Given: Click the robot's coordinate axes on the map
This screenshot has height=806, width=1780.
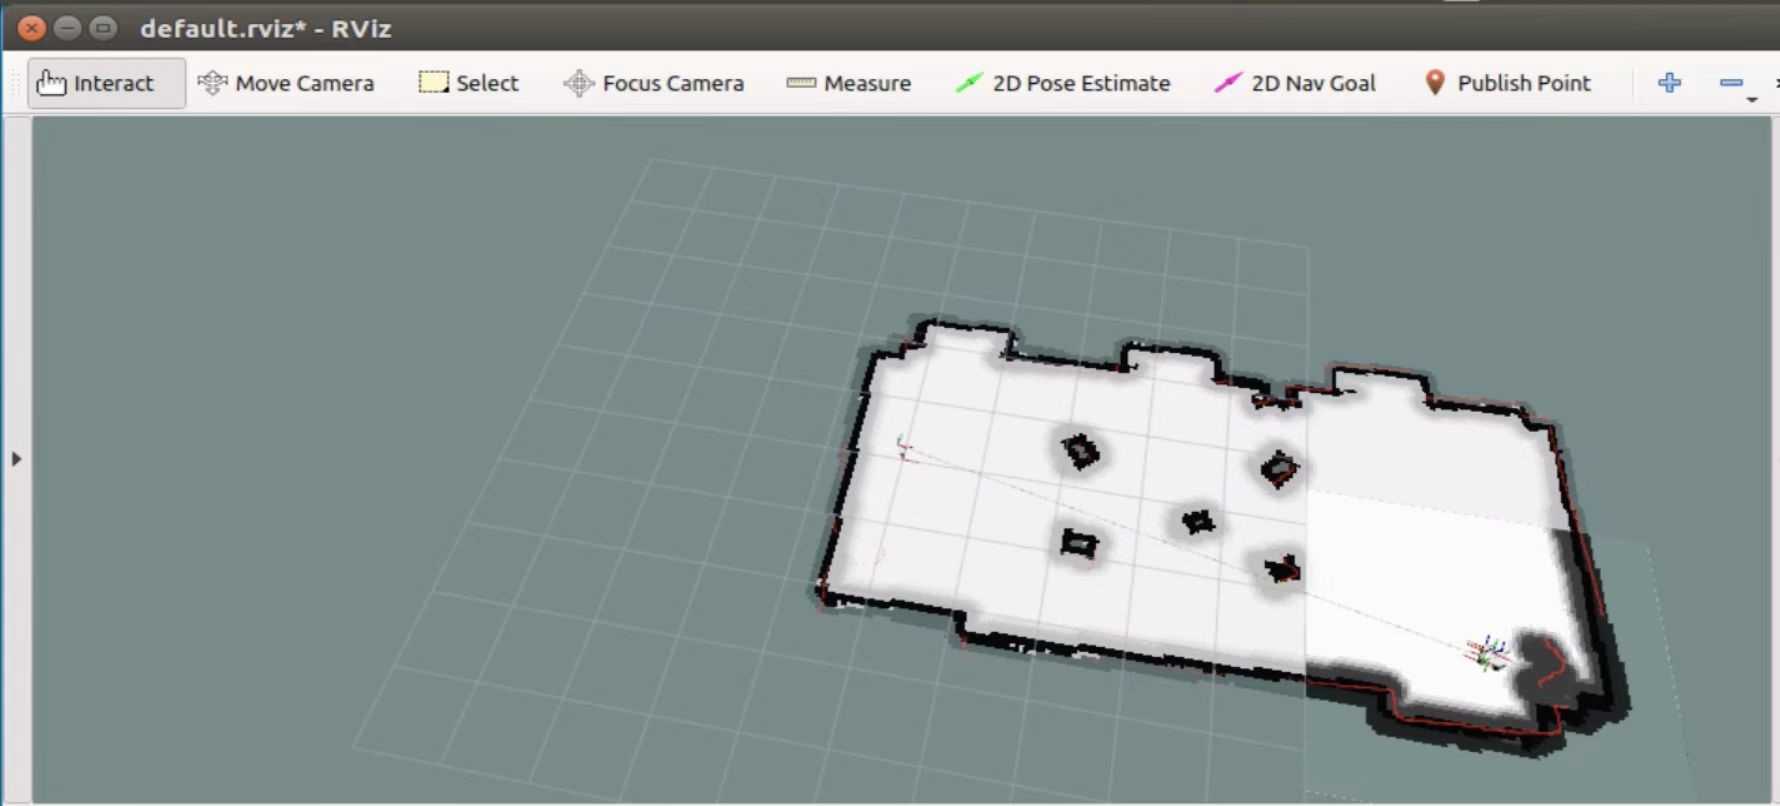Looking at the screenshot, I should point(1488,653).
